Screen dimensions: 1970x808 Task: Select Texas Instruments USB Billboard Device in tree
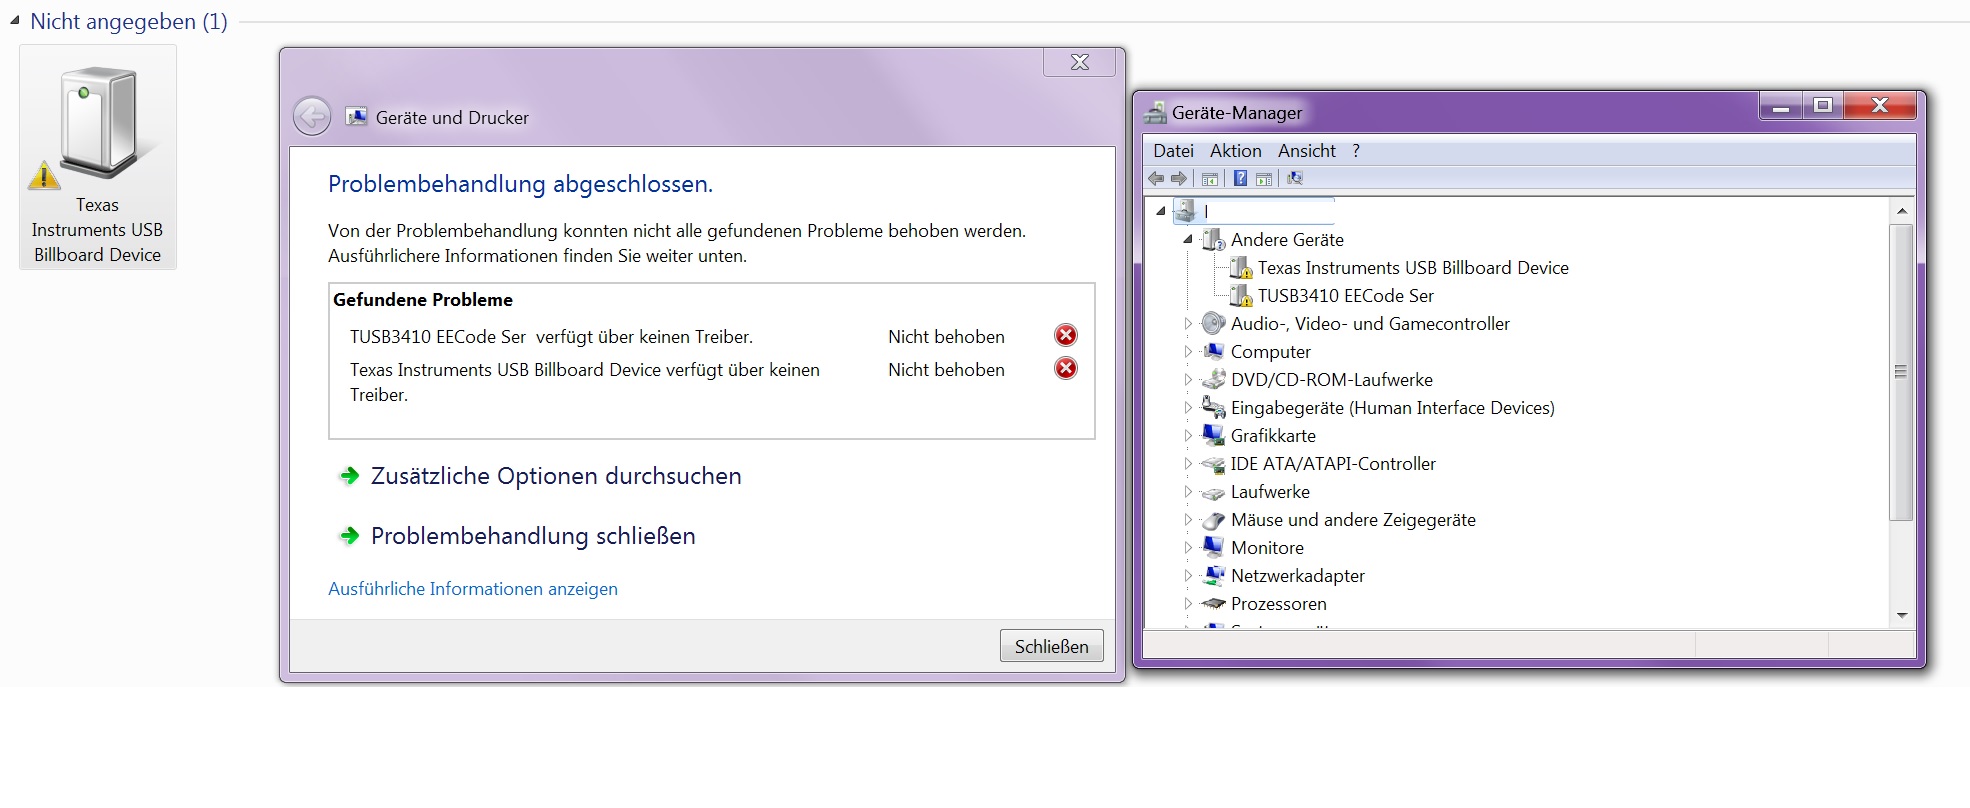(x=1413, y=268)
